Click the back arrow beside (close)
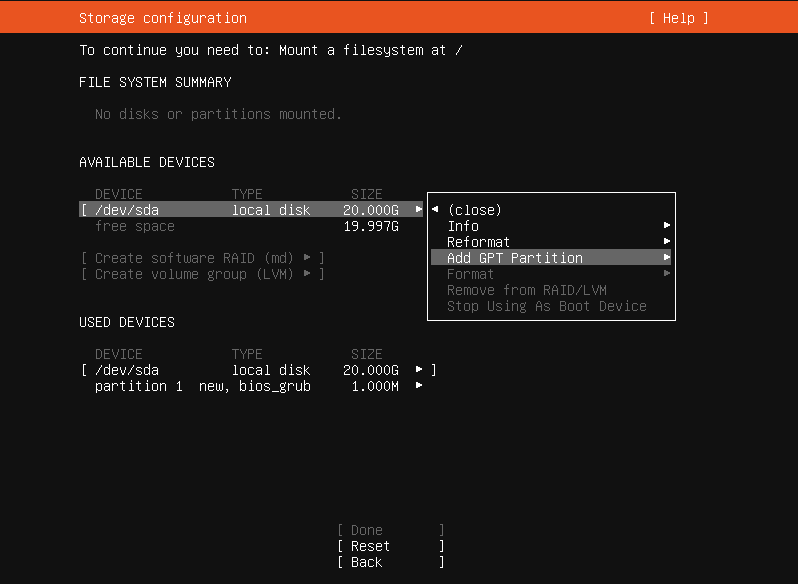This screenshot has width=798, height=584. click(435, 209)
